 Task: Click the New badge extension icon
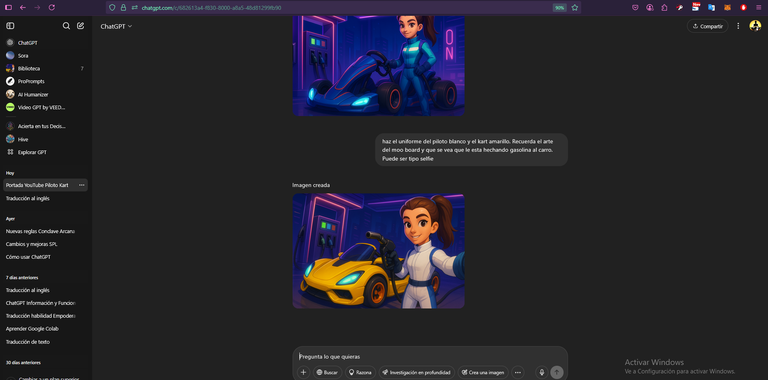696,7
